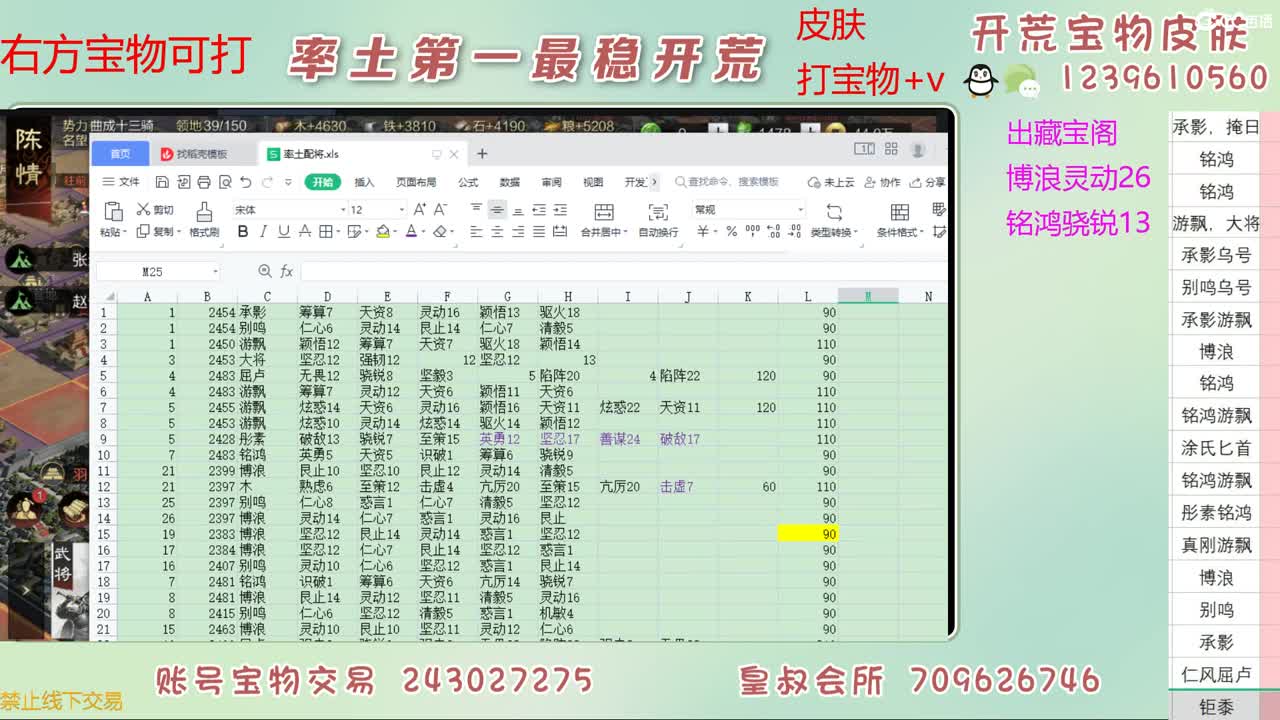Switch to Page Layout (页面布局) tab
Image resolution: width=1280 pixels, height=720 pixels.
click(416, 182)
